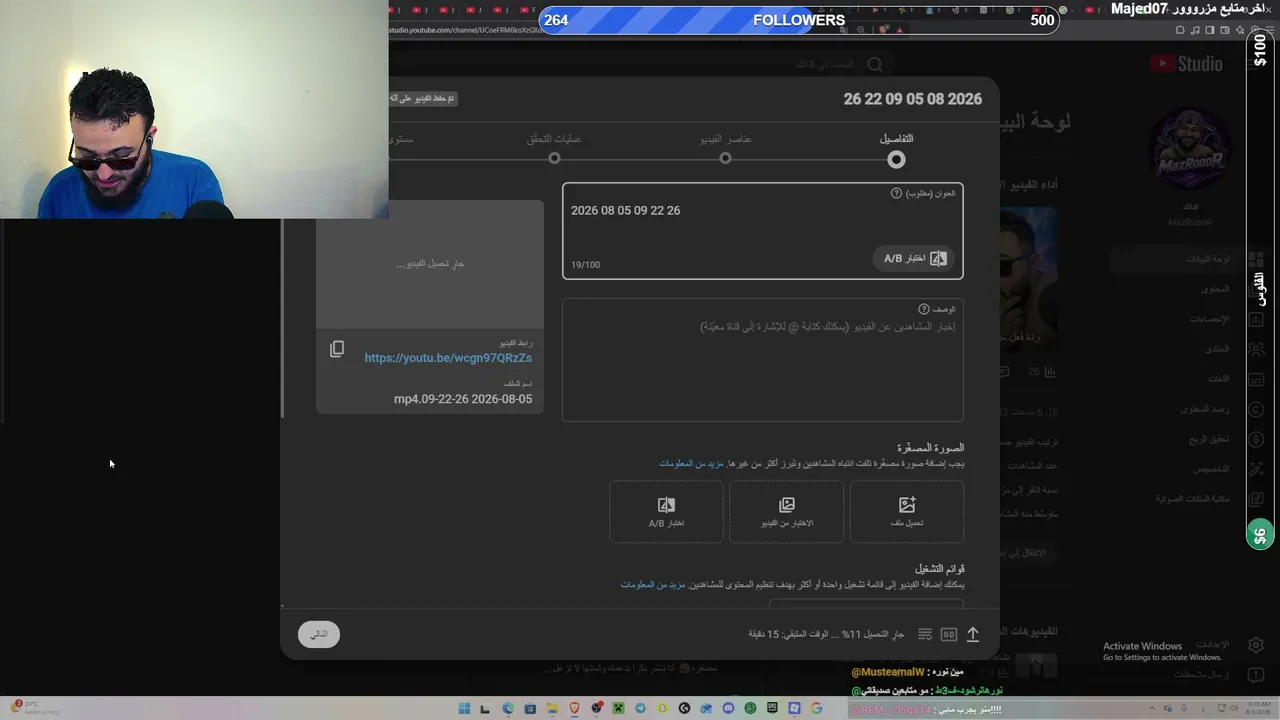The image size is (1280, 720).
Task: Copy the video link with the copy icon
Action: pos(337,349)
